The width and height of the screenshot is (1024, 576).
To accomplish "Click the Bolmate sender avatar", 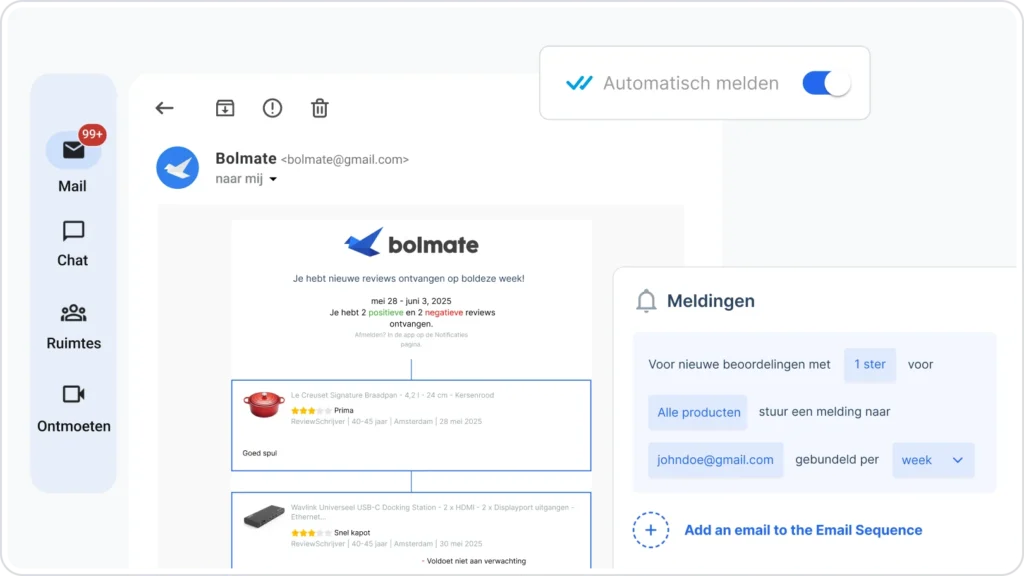I will [x=177, y=167].
